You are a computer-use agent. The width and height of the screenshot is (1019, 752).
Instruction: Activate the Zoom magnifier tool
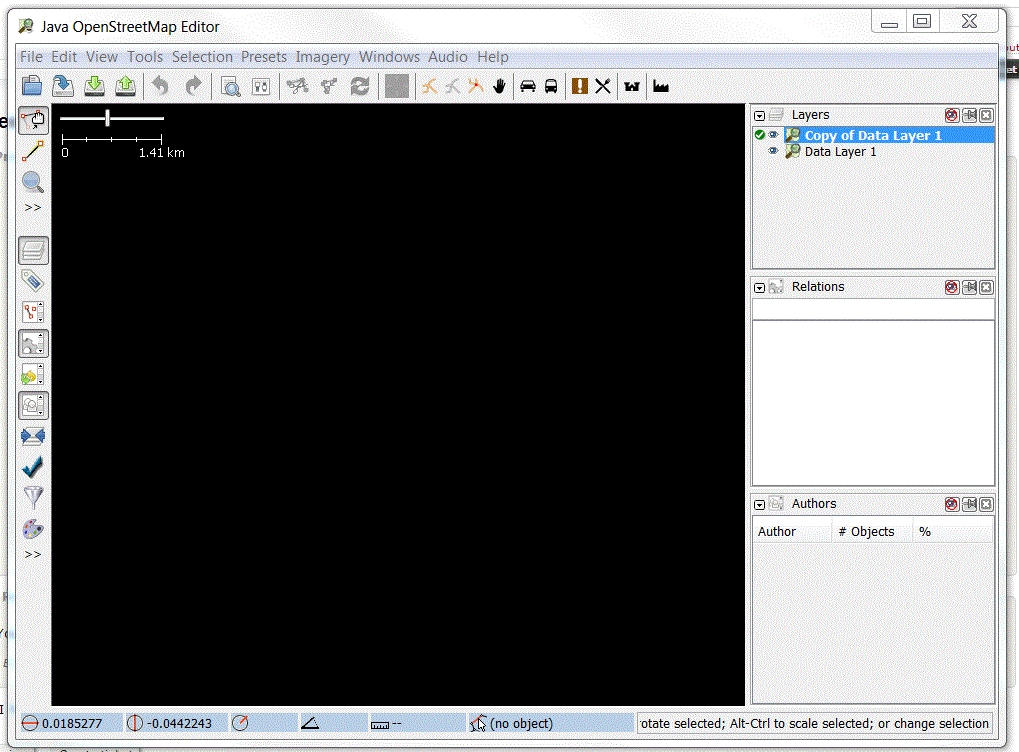(33, 182)
